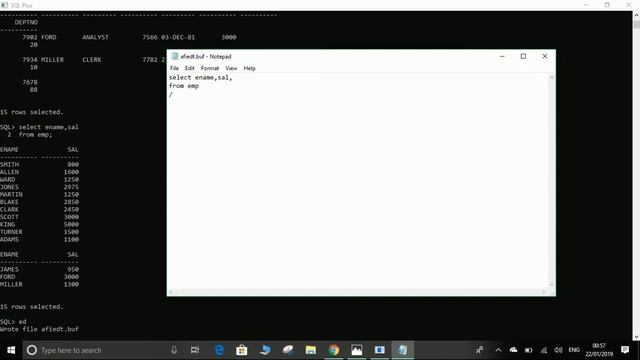The height and width of the screenshot is (360, 640).
Task: Click the Cortana search circle icon
Action: point(31,350)
